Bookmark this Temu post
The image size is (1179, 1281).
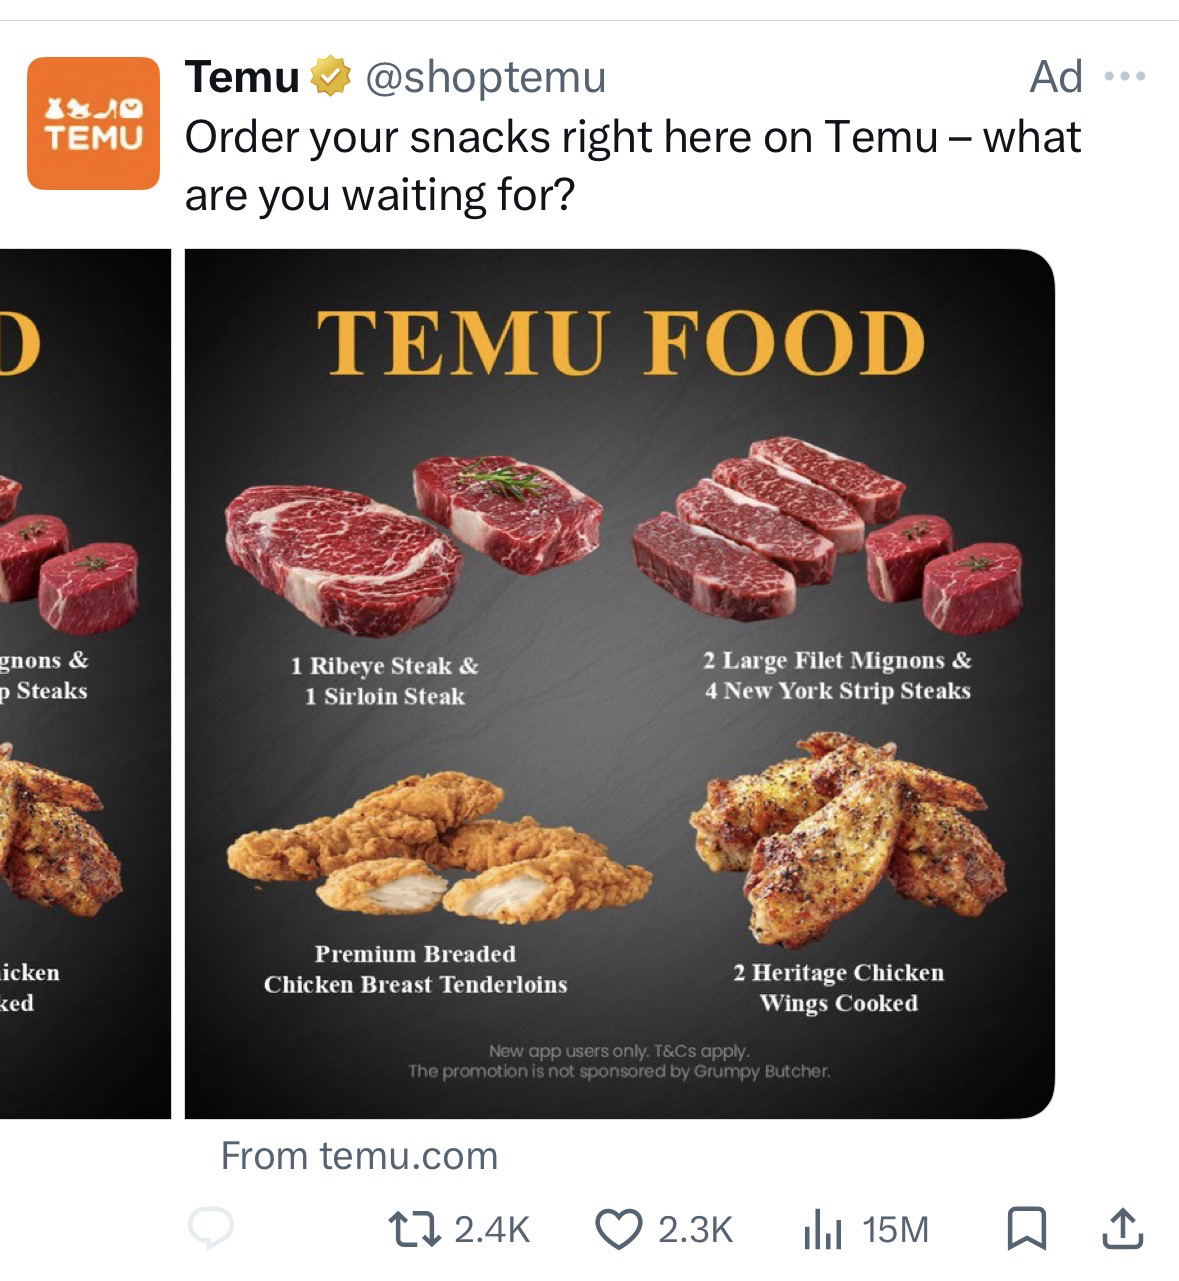[x=1026, y=1229]
